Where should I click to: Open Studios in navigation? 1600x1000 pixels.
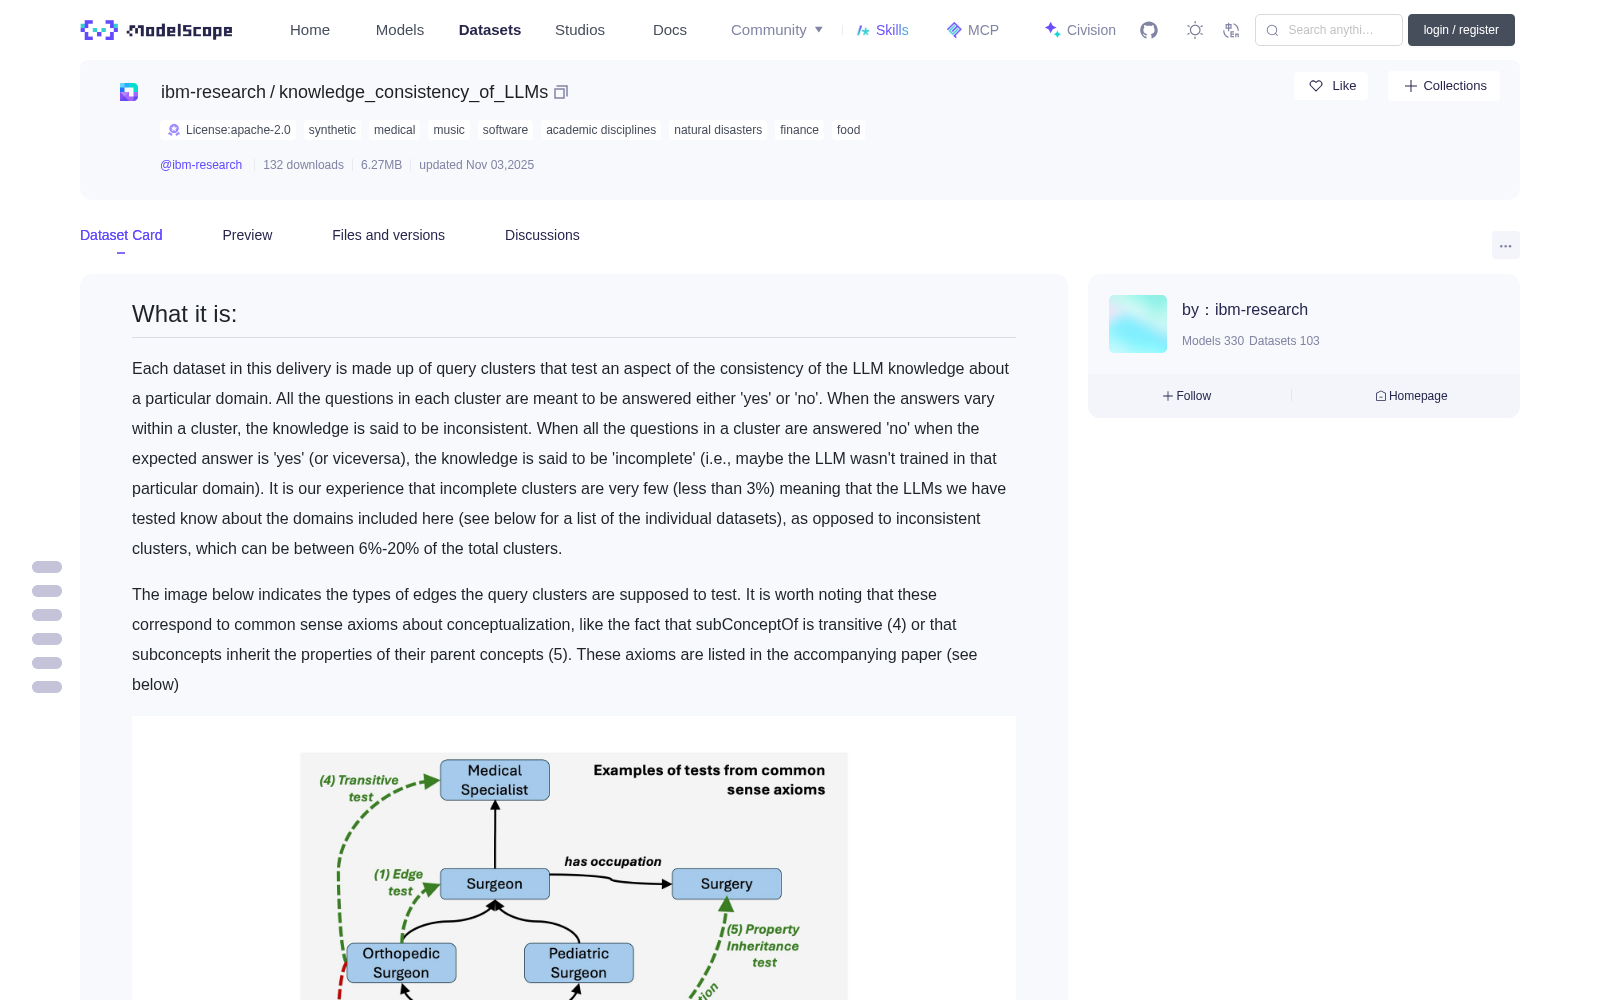[580, 30]
